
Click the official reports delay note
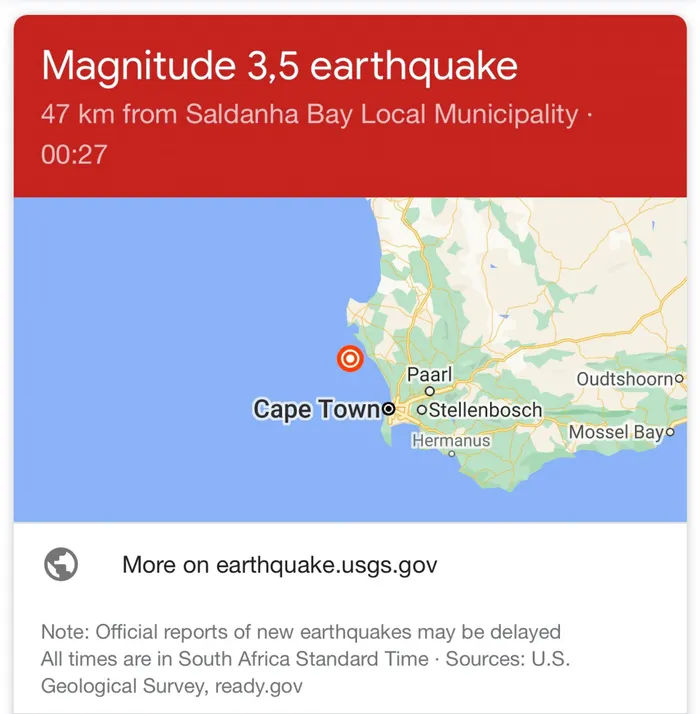(x=301, y=632)
